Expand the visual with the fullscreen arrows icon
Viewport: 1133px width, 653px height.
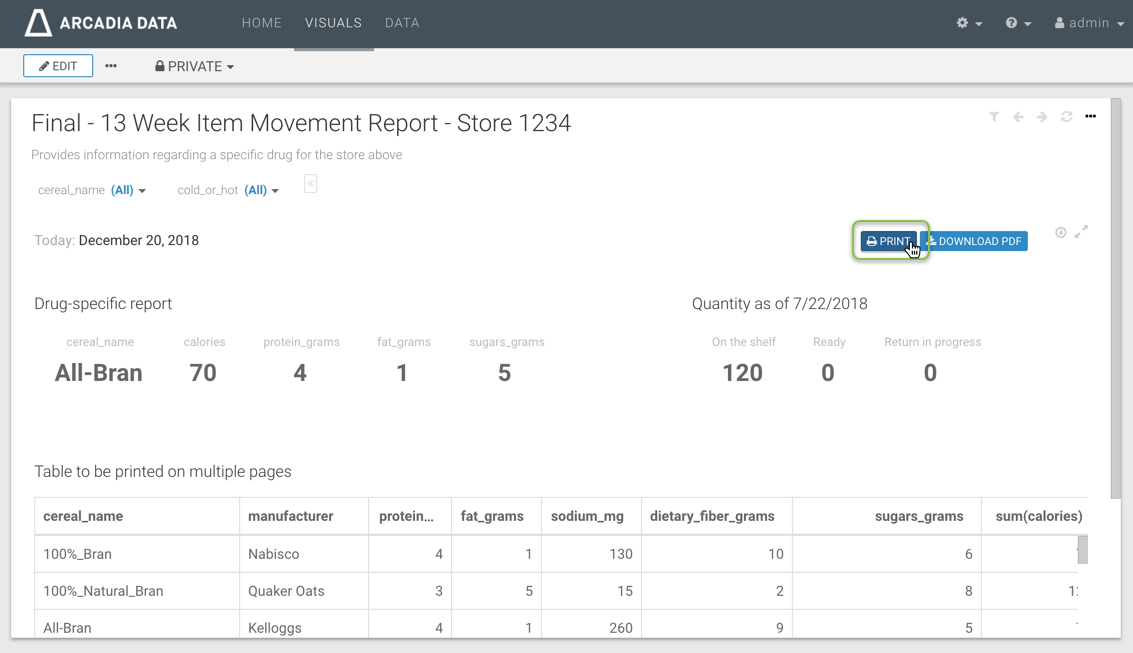click(x=1081, y=232)
